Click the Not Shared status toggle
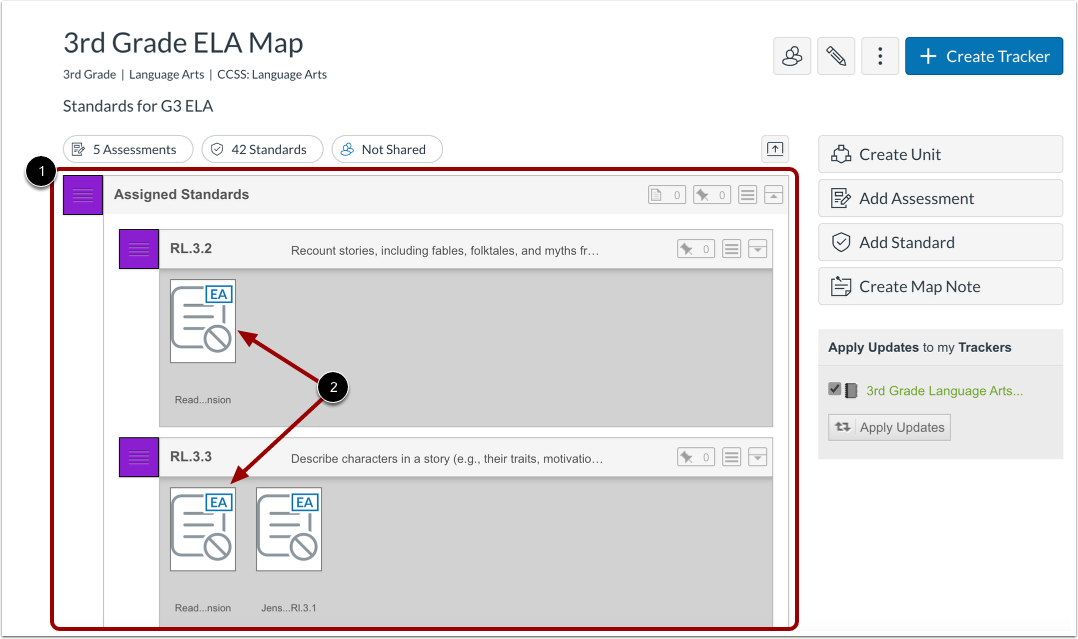This screenshot has height=639, width=1078. (x=387, y=149)
